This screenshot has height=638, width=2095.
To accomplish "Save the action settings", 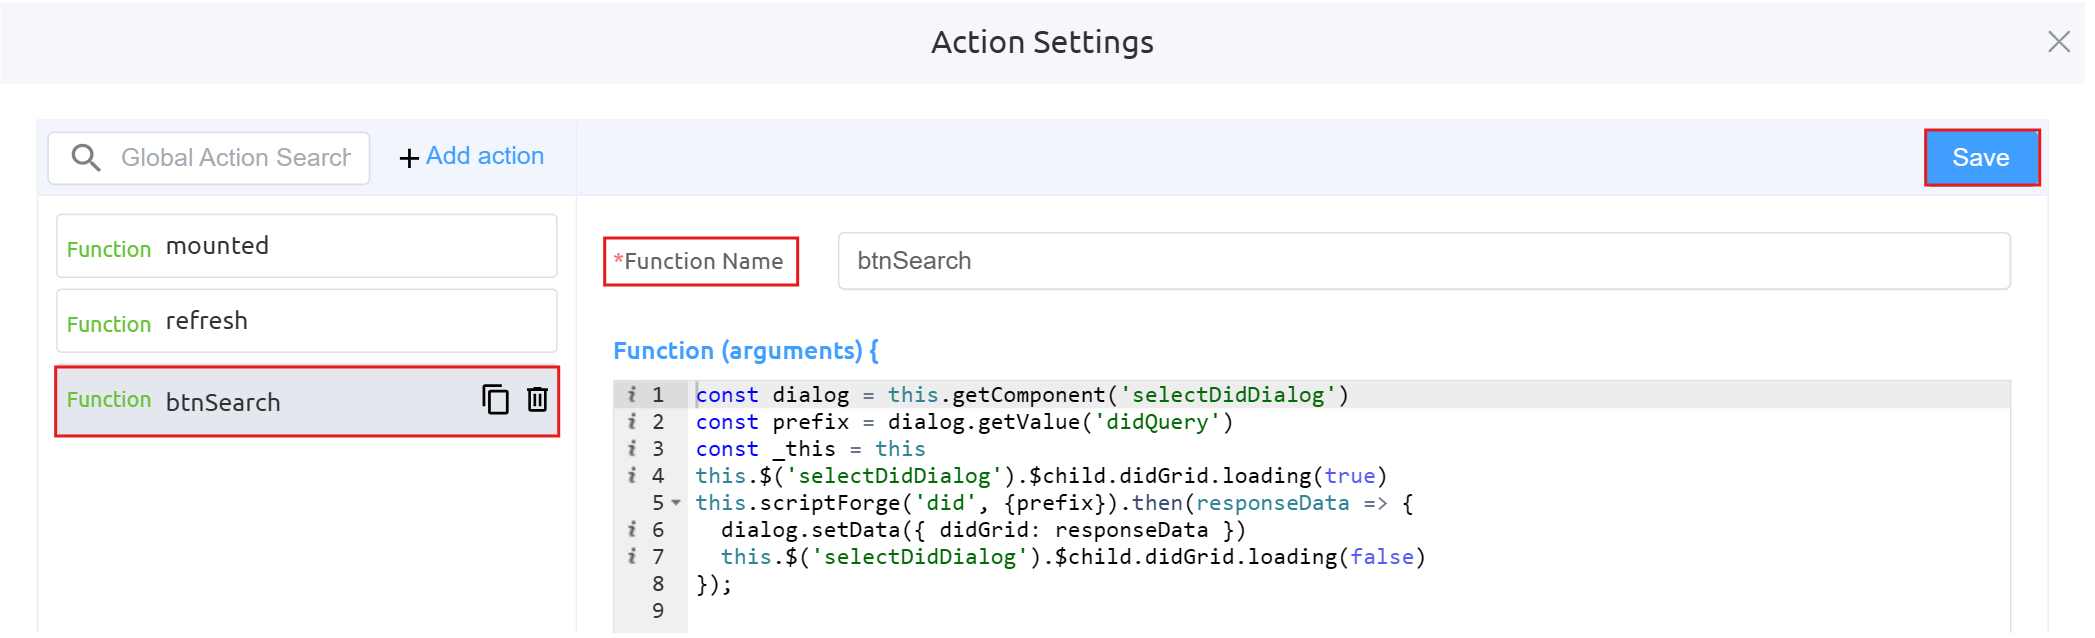I will click(x=1980, y=158).
